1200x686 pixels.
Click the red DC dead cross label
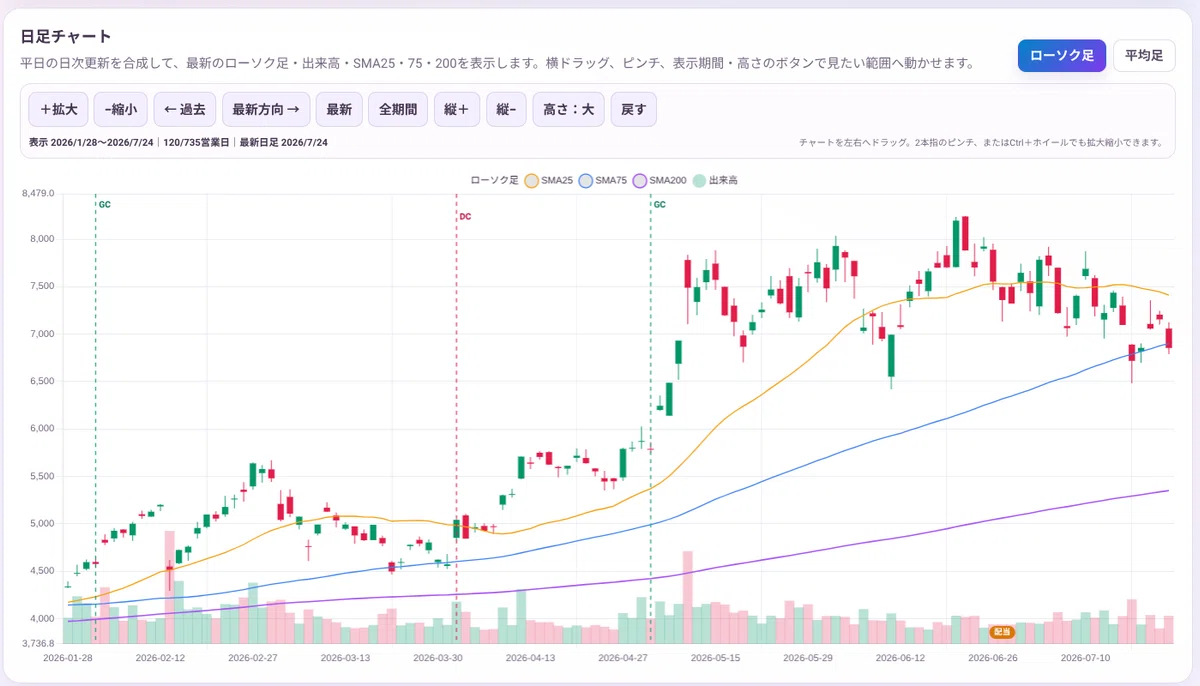click(x=465, y=216)
